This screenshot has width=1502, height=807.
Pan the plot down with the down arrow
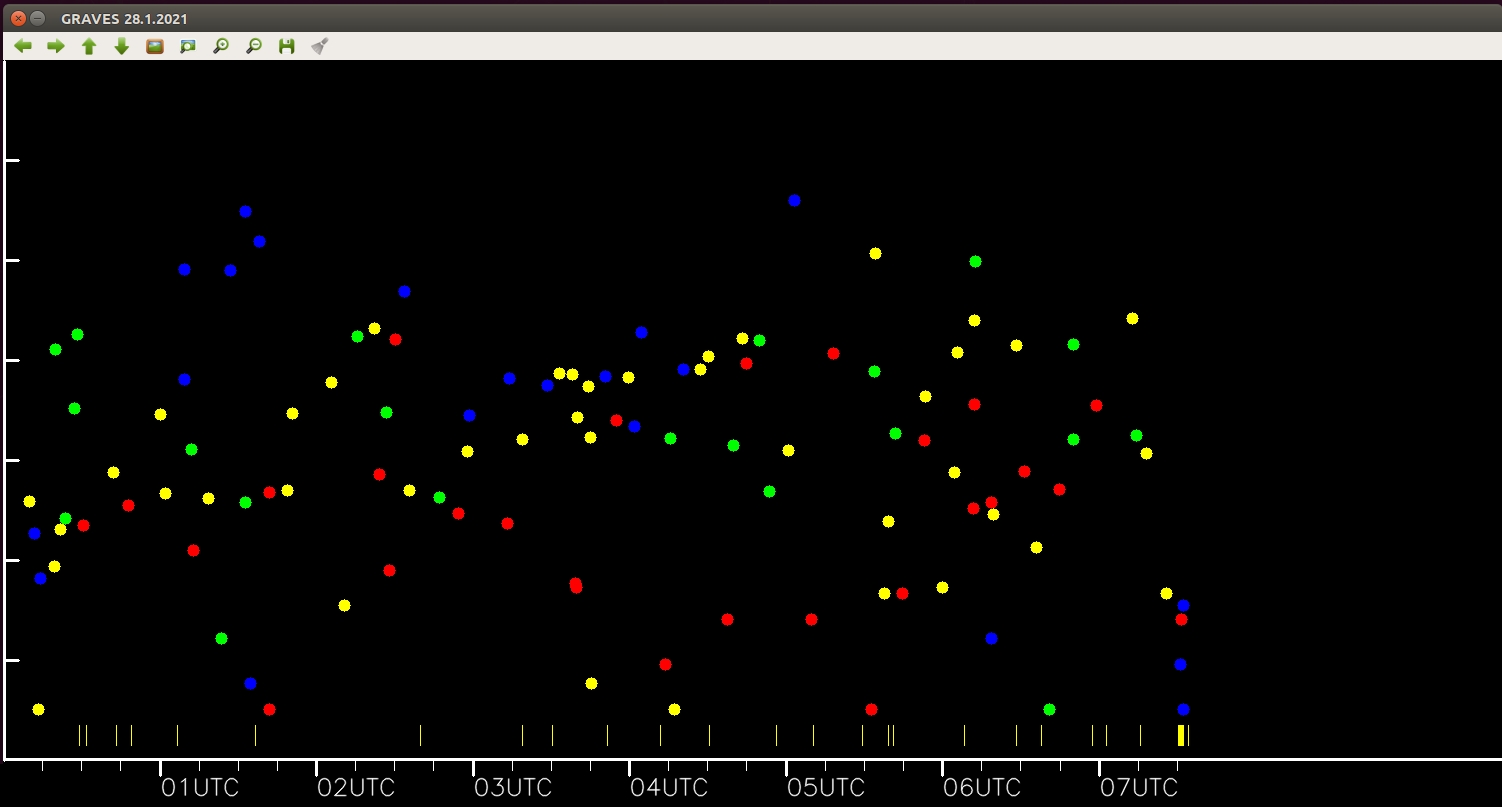pos(122,46)
